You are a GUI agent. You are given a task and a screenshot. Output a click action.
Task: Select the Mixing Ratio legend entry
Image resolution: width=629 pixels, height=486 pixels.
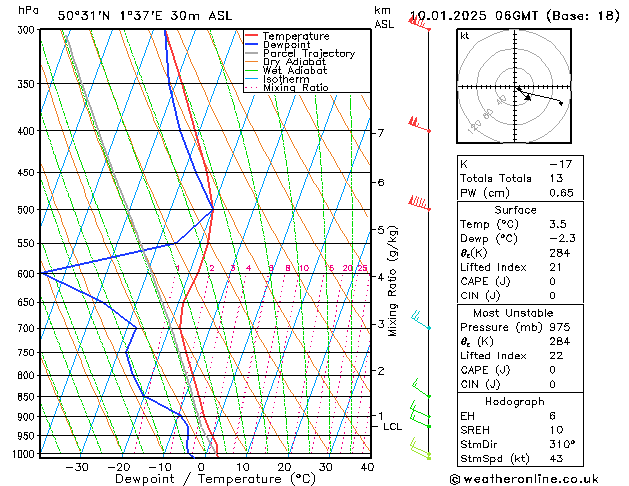(x=287, y=87)
